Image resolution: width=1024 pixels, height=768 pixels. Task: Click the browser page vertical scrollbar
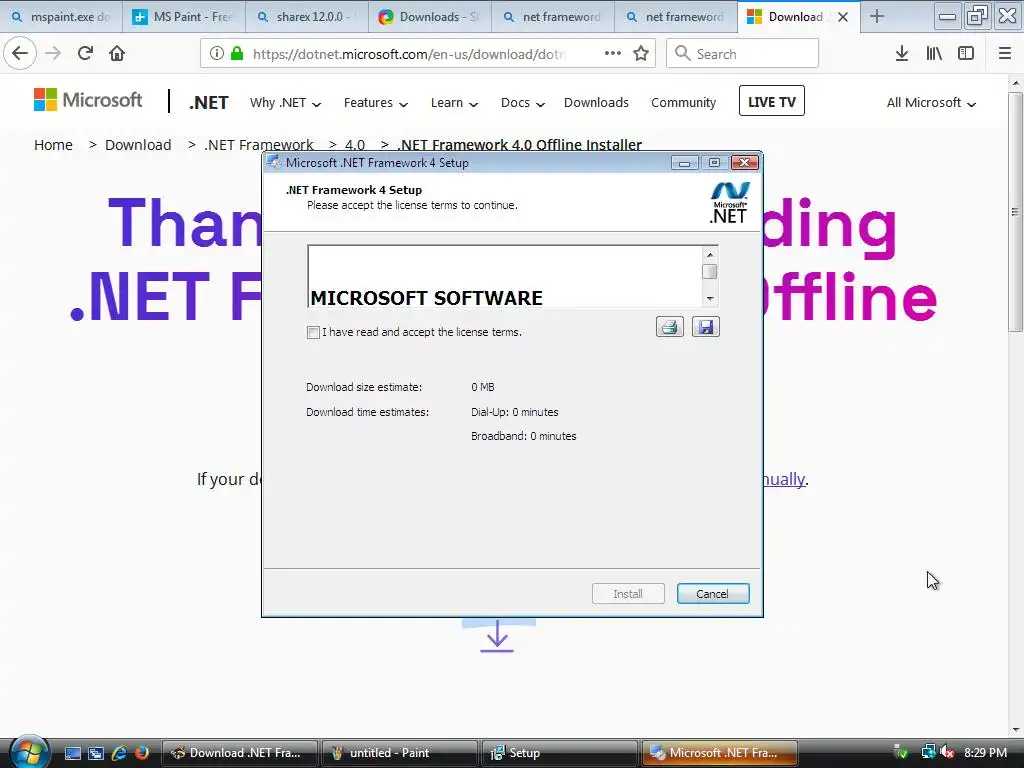coord(1015,211)
